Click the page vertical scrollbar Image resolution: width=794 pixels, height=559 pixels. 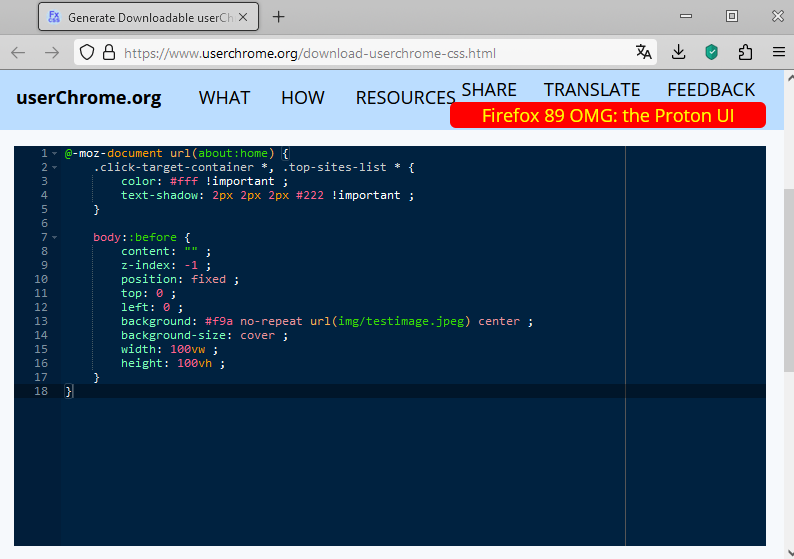tap(787, 250)
